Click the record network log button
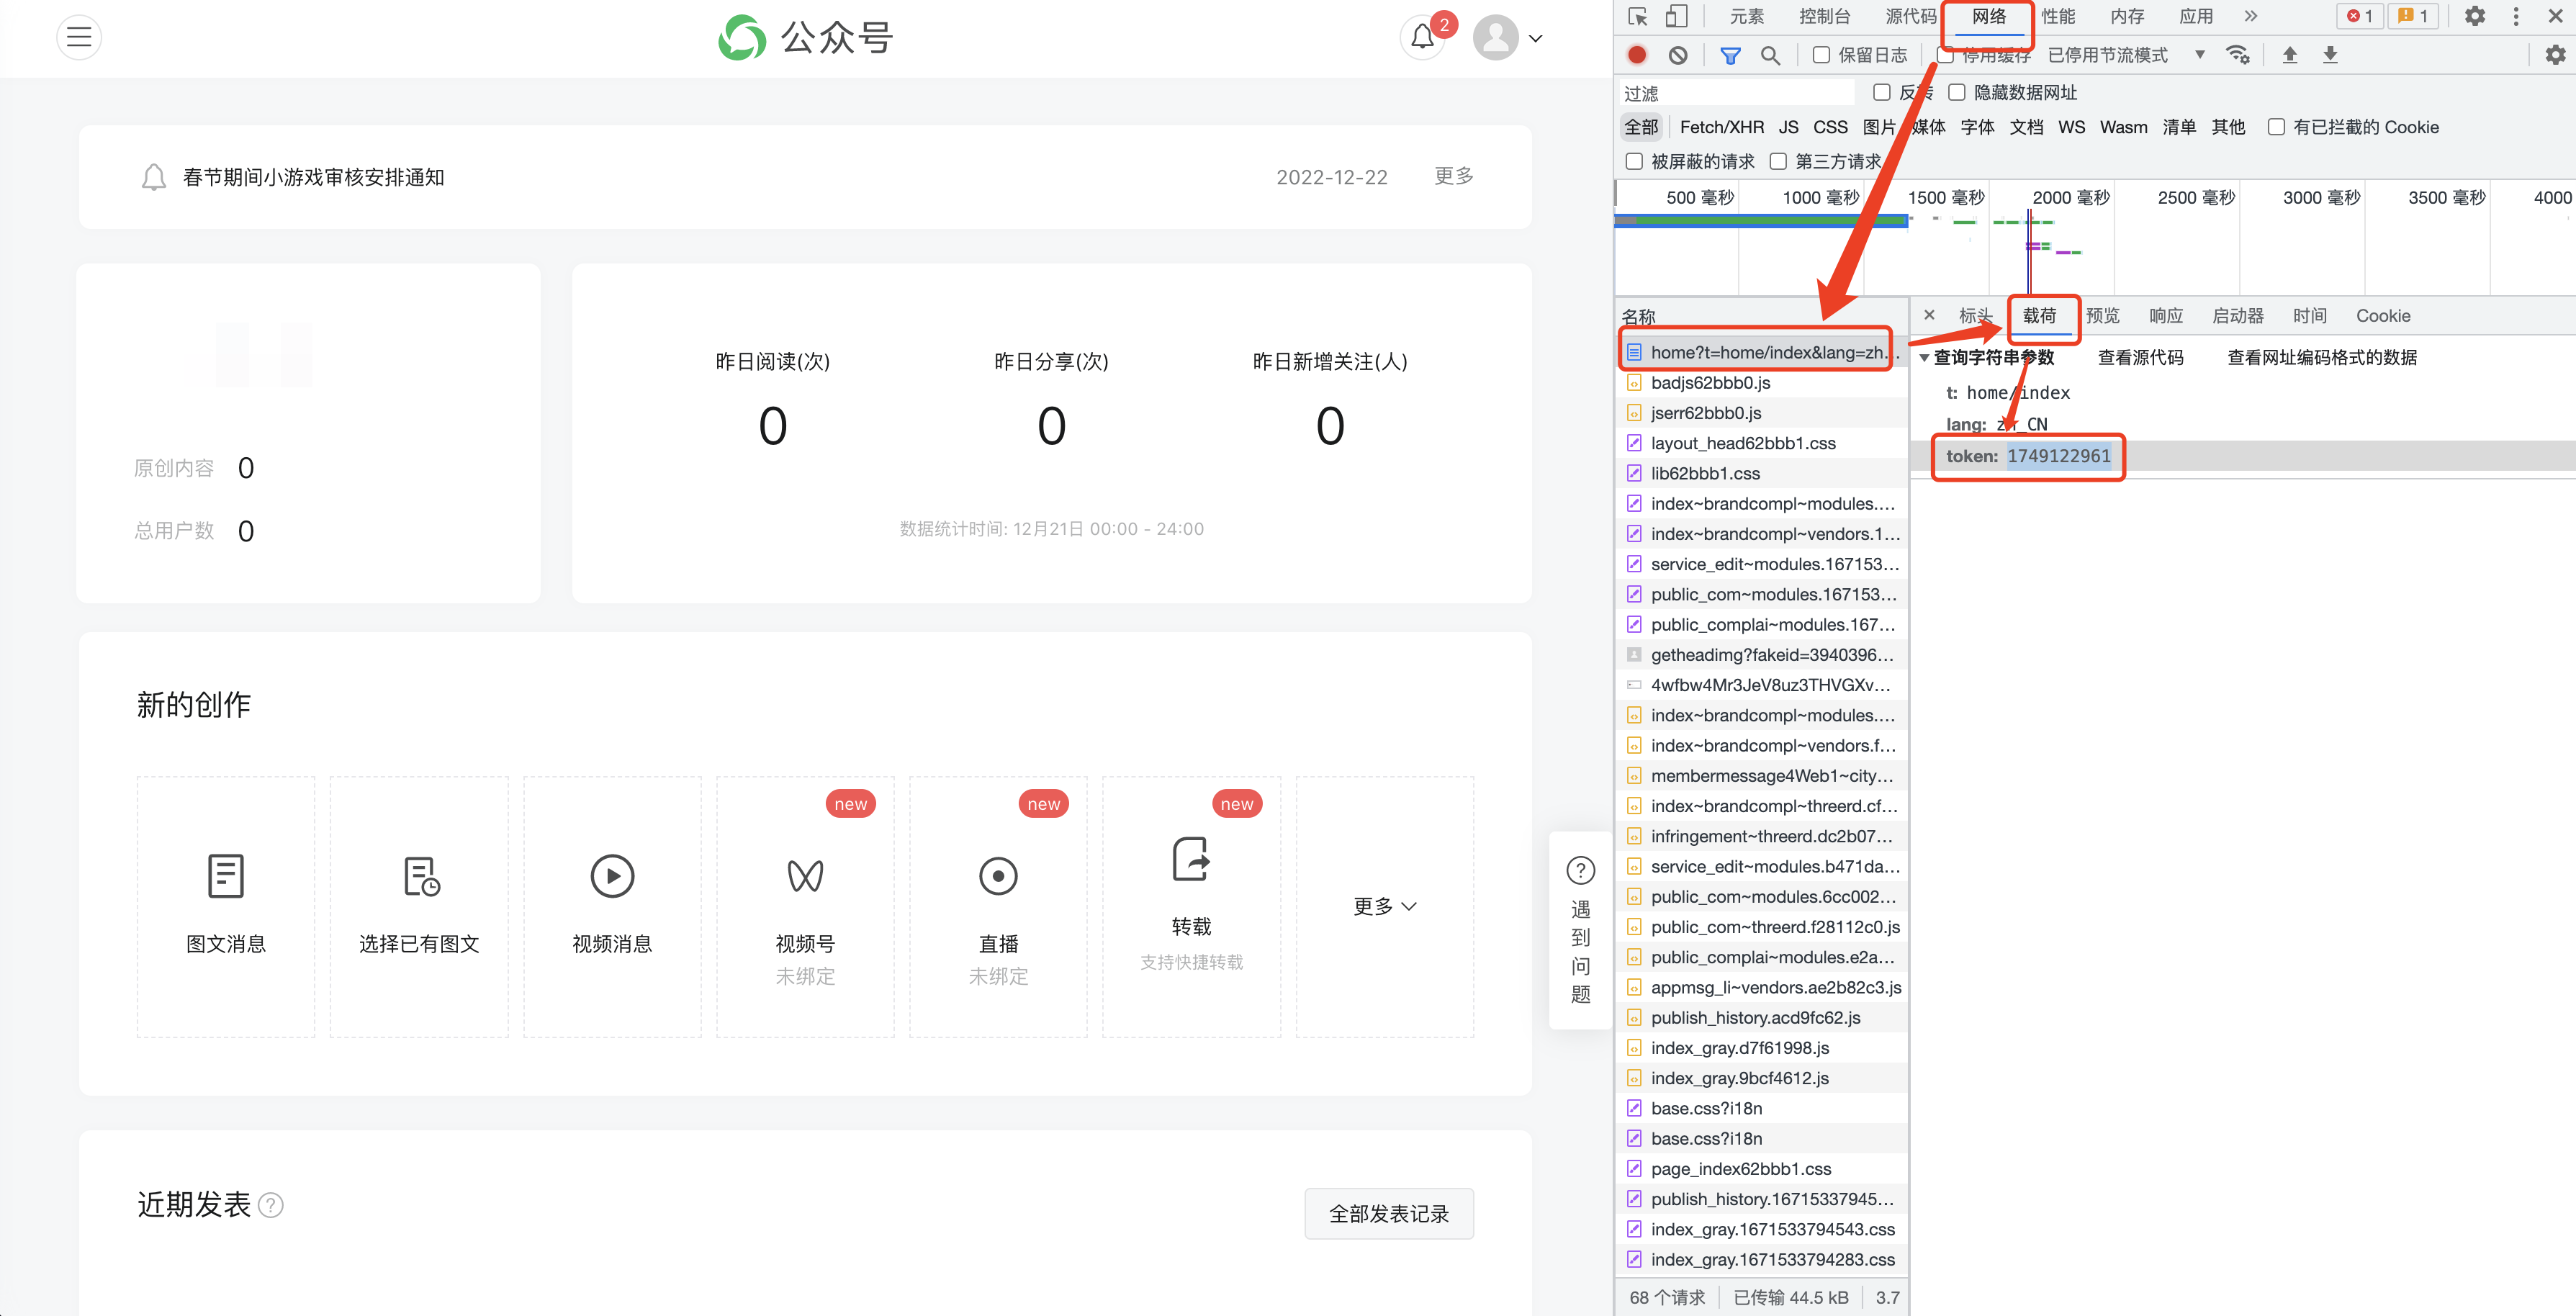 point(1637,55)
